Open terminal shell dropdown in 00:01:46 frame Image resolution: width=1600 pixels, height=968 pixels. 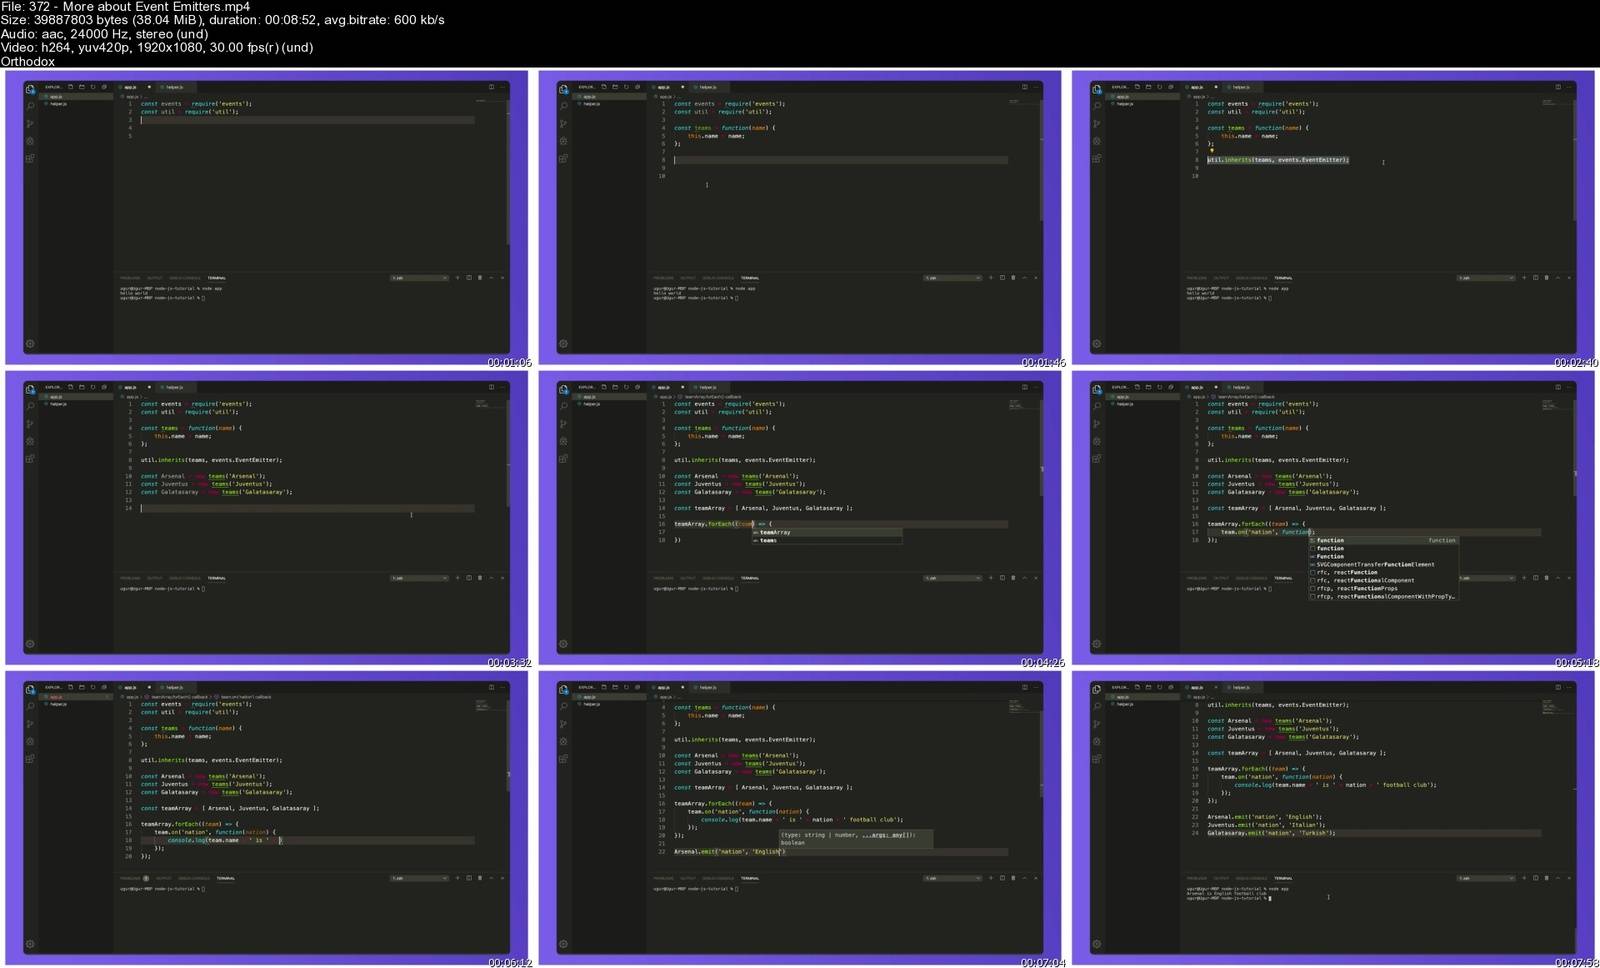pos(952,278)
